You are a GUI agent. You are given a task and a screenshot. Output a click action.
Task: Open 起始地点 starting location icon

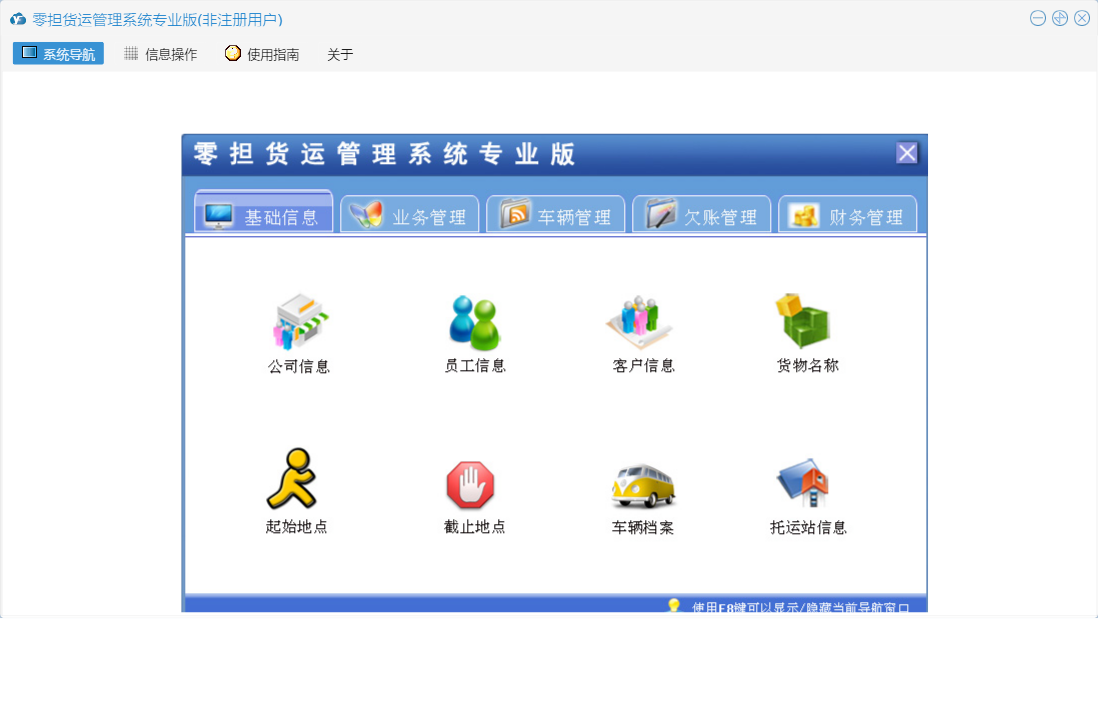point(293,482)
